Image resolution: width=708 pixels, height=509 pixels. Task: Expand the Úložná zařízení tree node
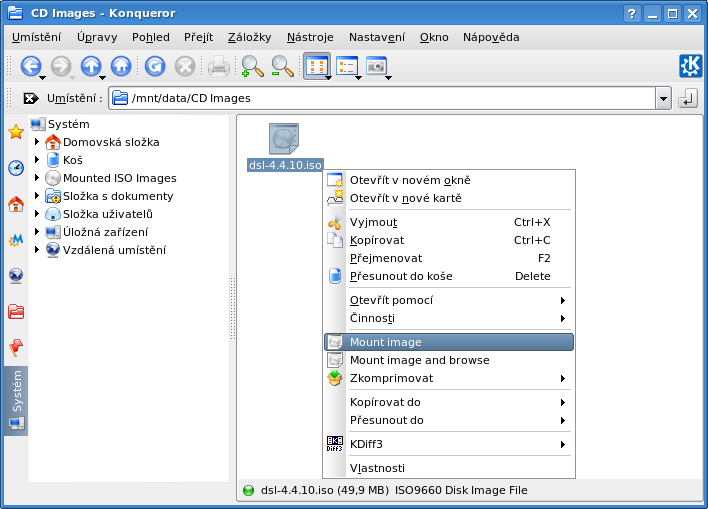(37, 232)
